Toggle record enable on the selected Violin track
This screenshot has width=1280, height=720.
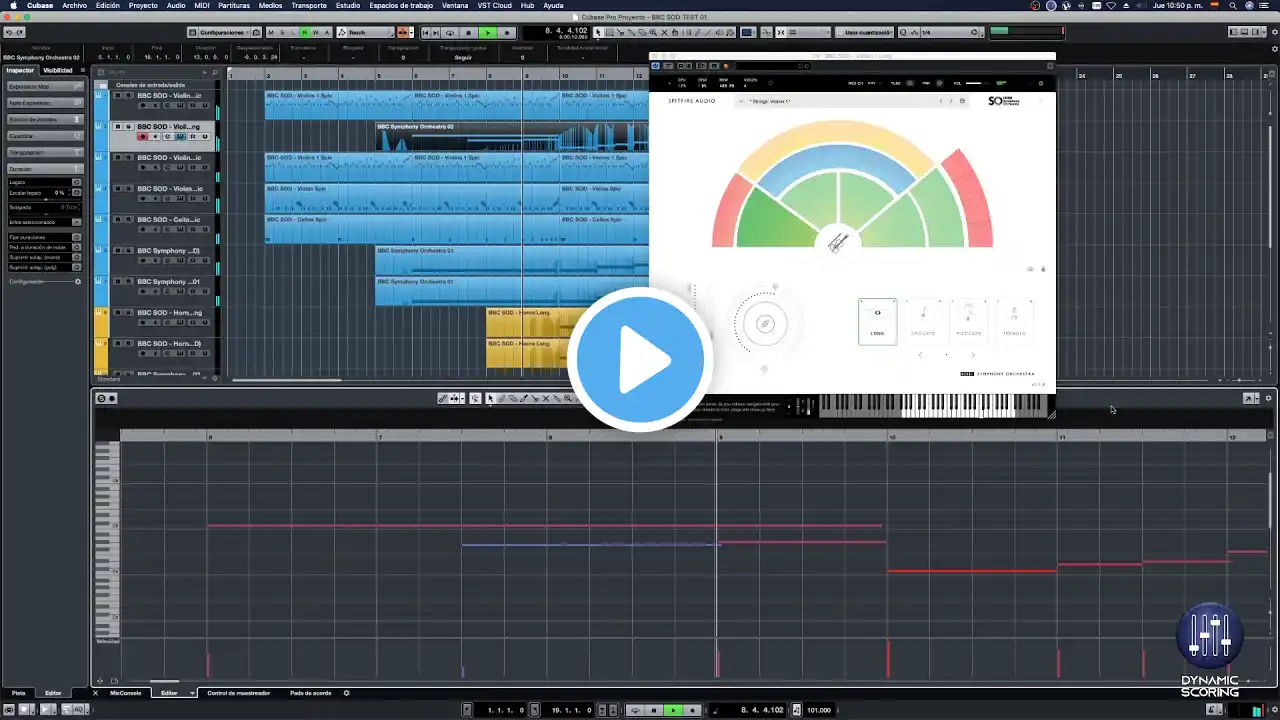click(x=143, y=136)
